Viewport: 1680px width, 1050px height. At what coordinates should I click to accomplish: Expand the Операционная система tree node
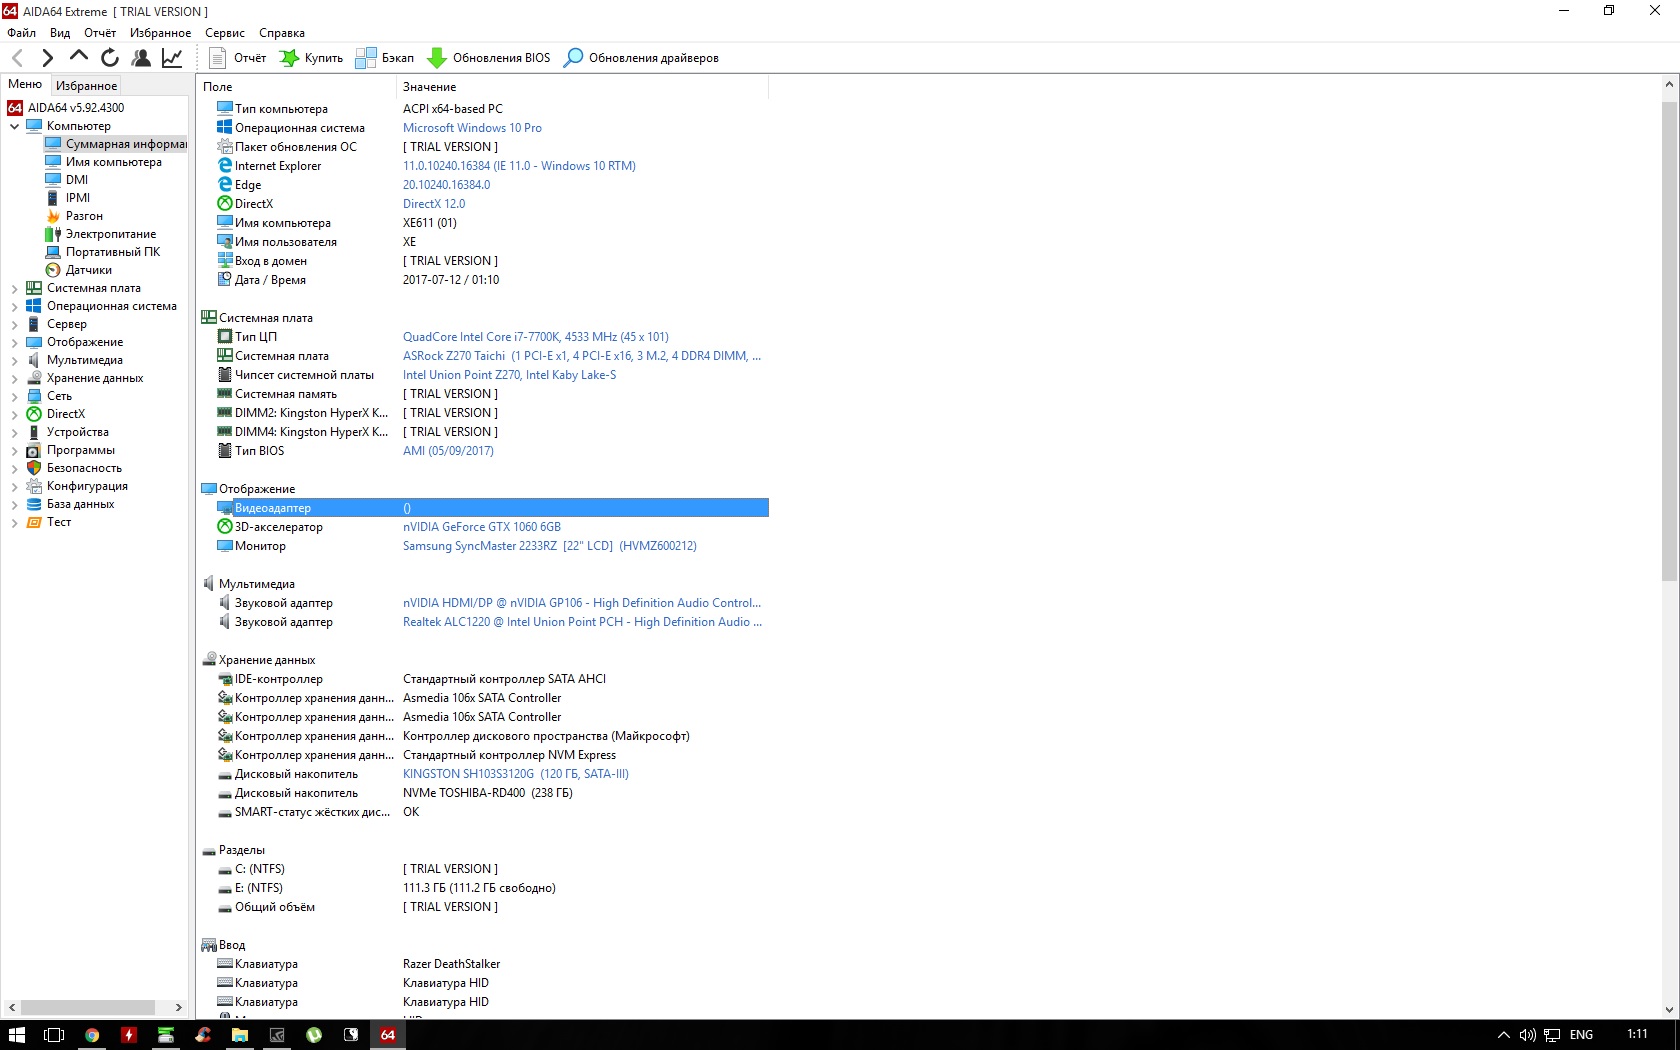click(14, 306)
